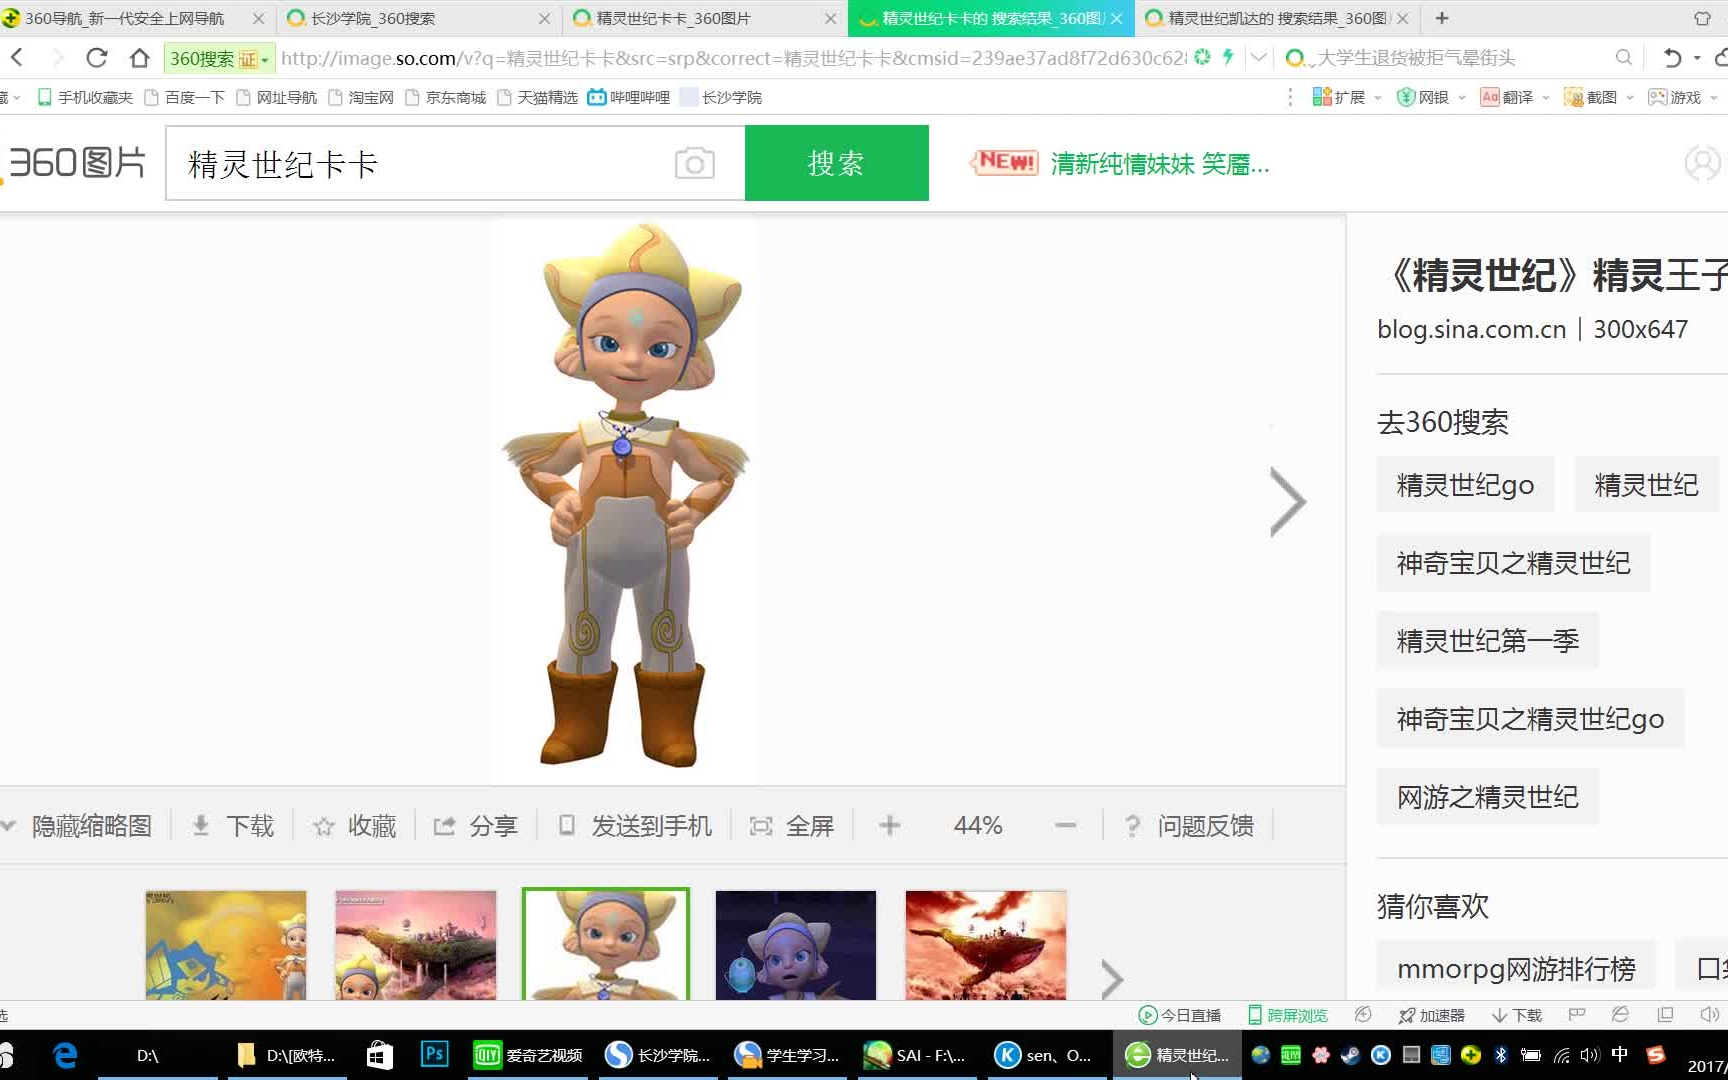
Task: Toggle 隐藏缩略图 to hide the thumbnail strip
Action: point(90,825)
